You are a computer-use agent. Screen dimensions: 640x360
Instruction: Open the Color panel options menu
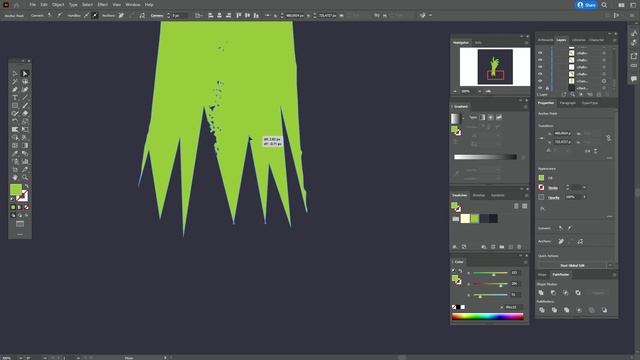526,262
